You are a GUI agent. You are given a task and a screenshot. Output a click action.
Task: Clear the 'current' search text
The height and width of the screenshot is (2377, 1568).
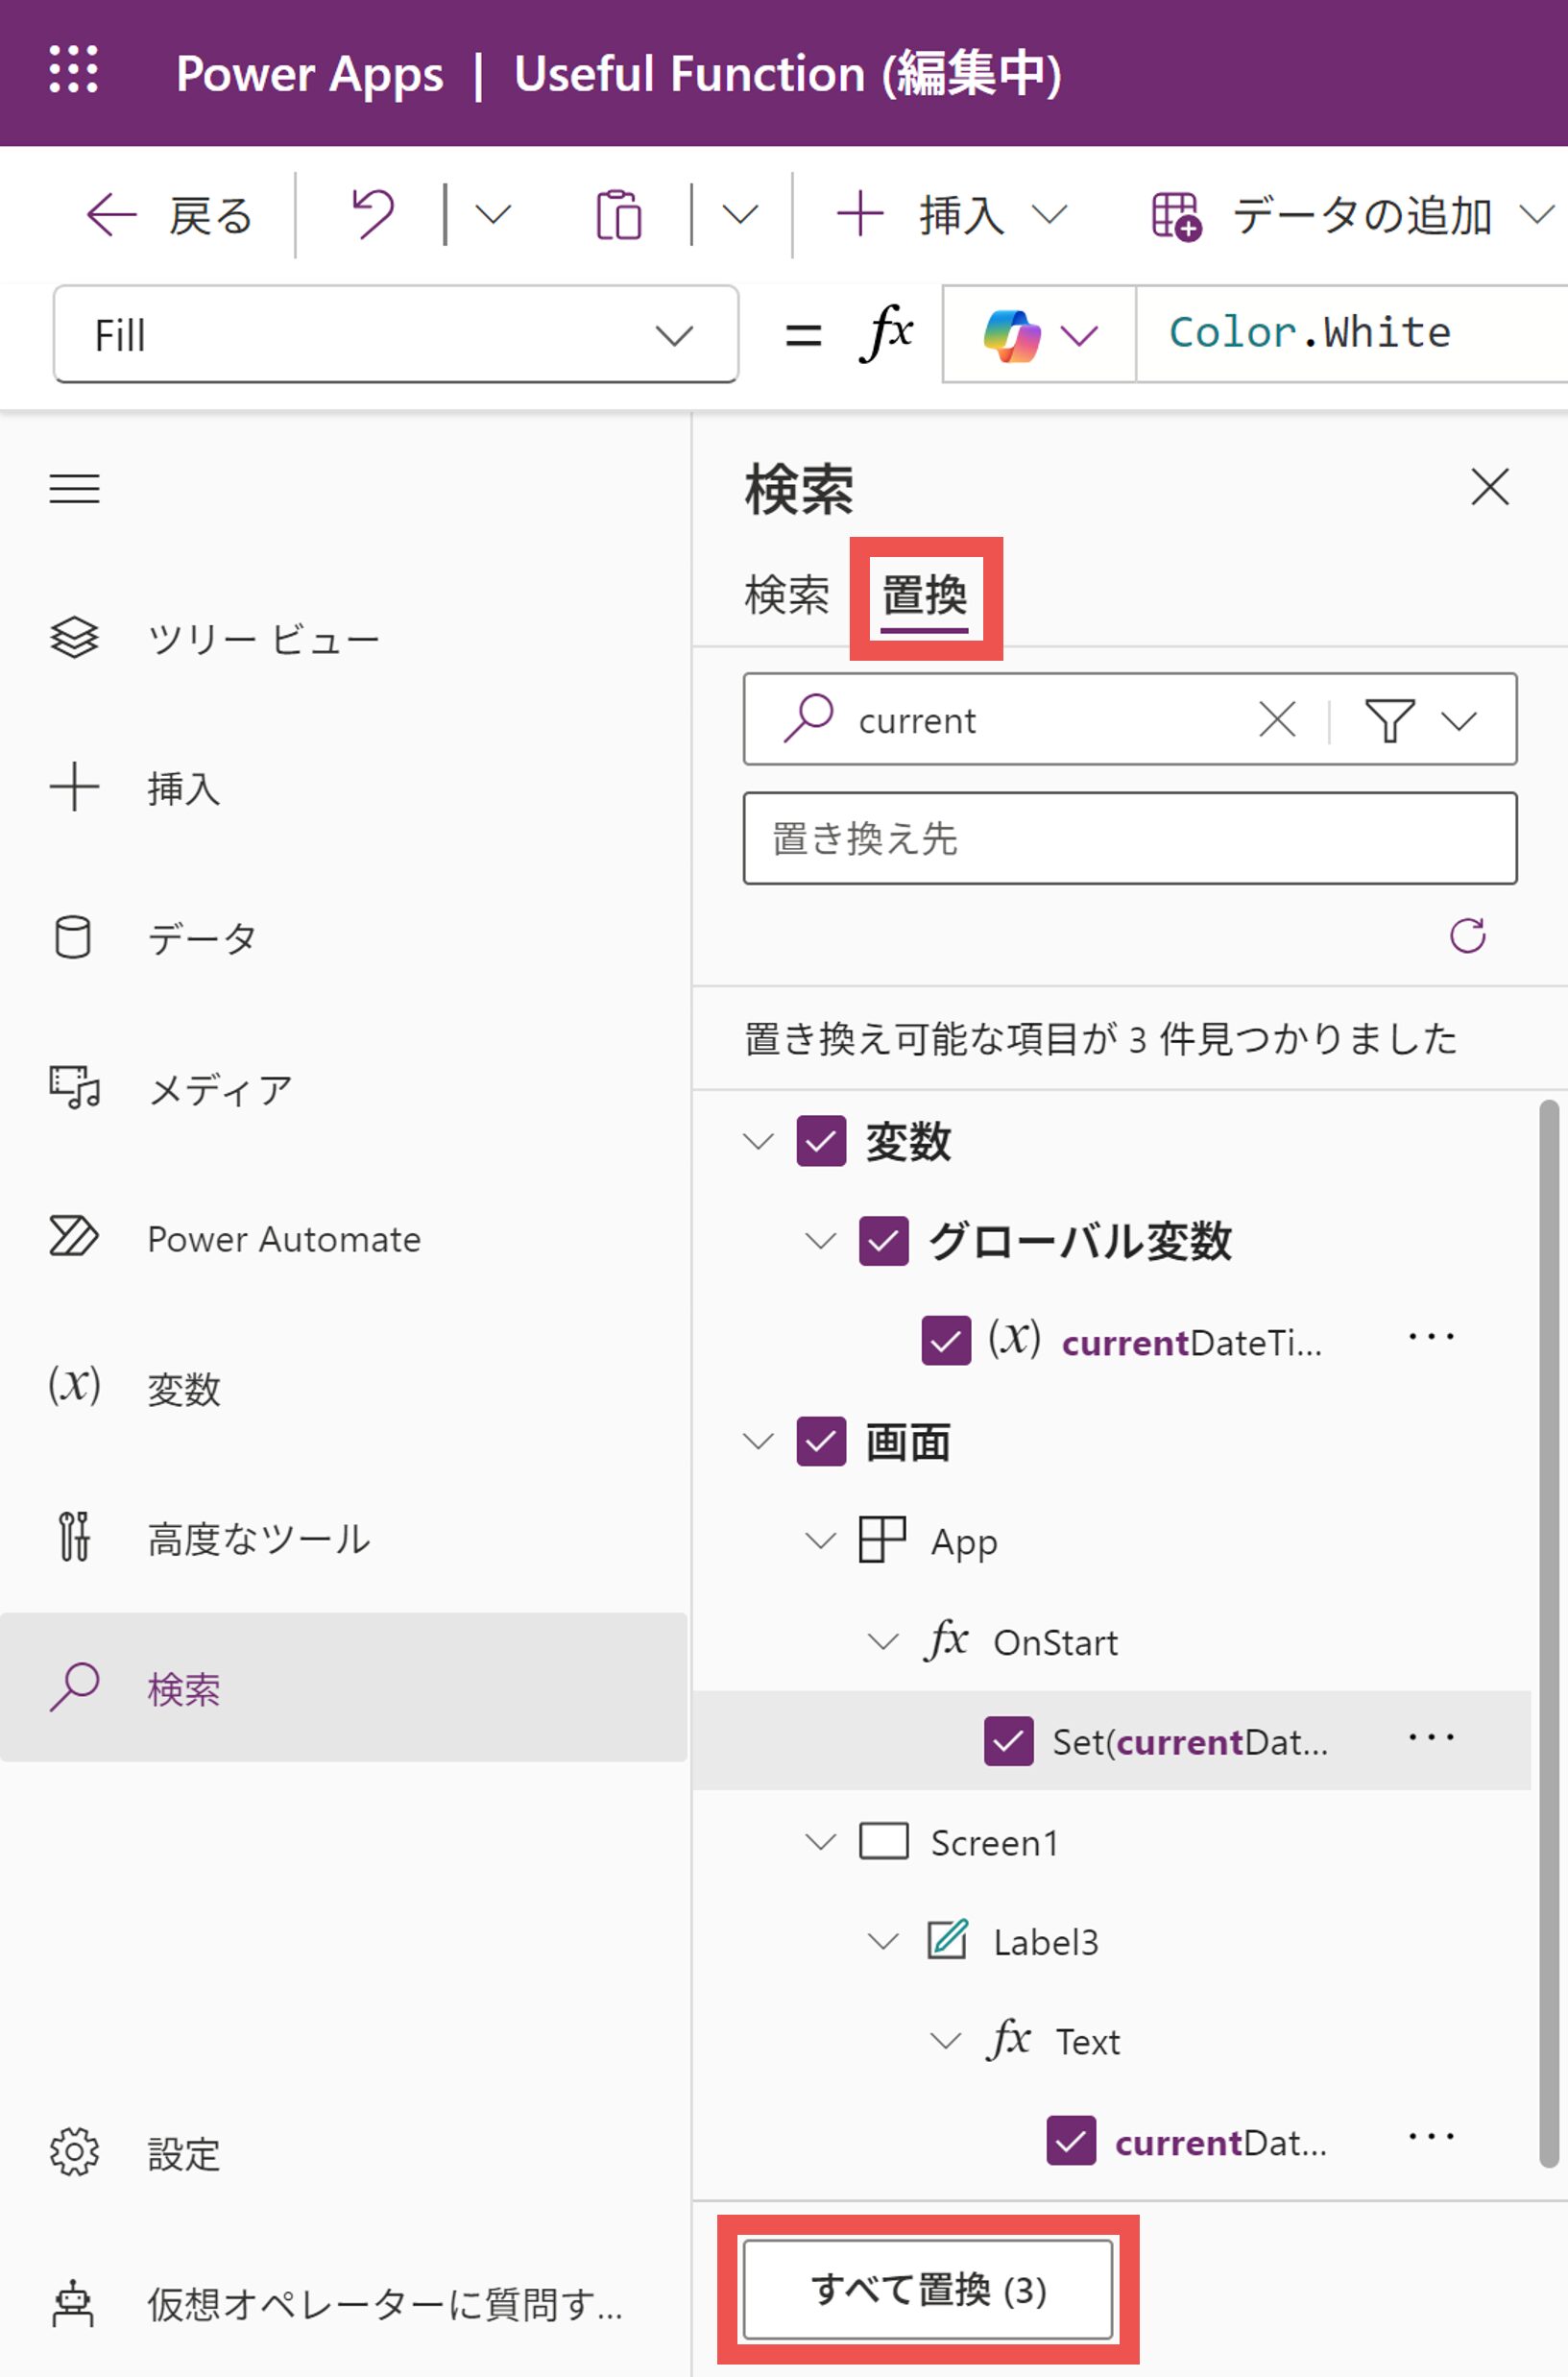pos(1277,719)
